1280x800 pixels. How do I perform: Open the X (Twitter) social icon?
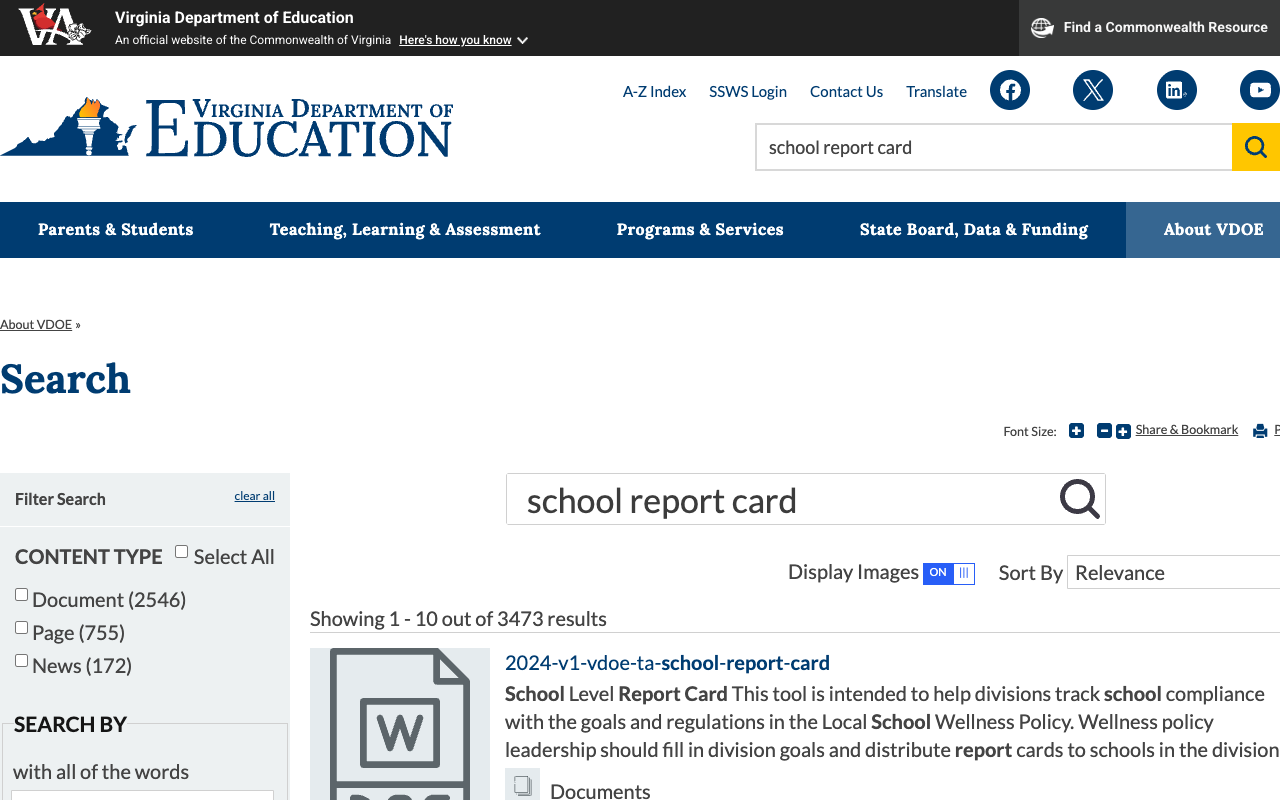pos(1093,90)
